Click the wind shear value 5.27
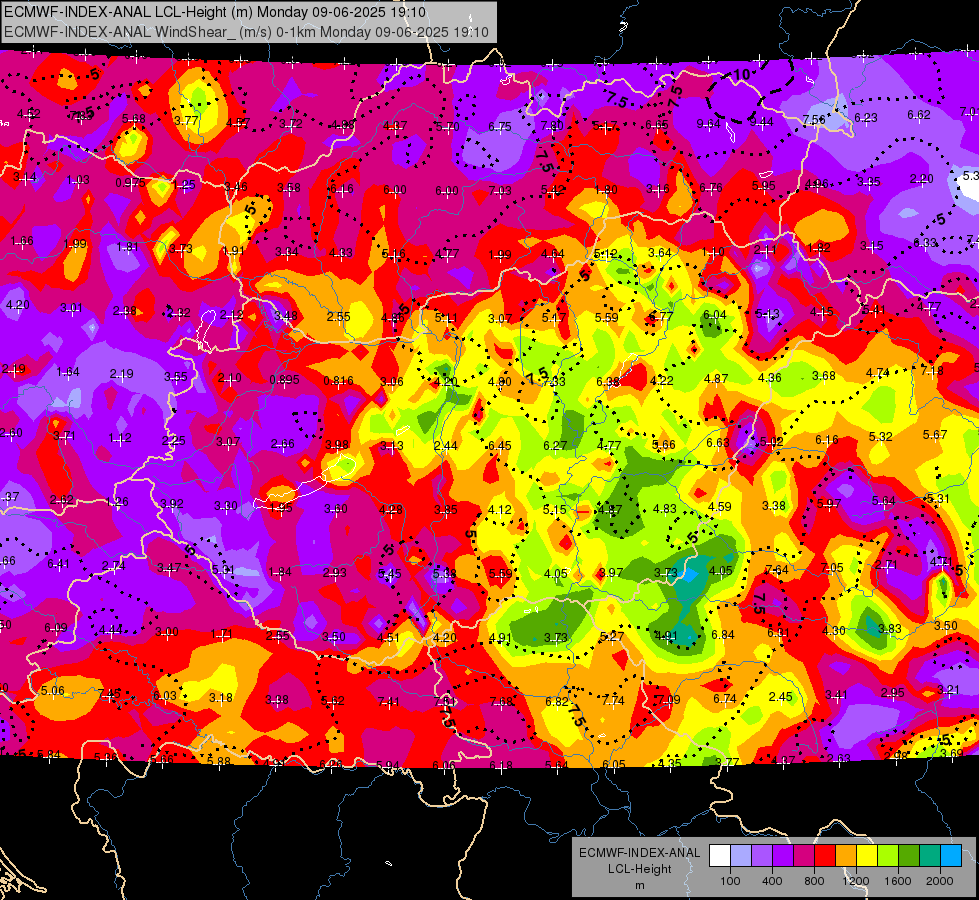979x900 pixels. click(611, 636)
